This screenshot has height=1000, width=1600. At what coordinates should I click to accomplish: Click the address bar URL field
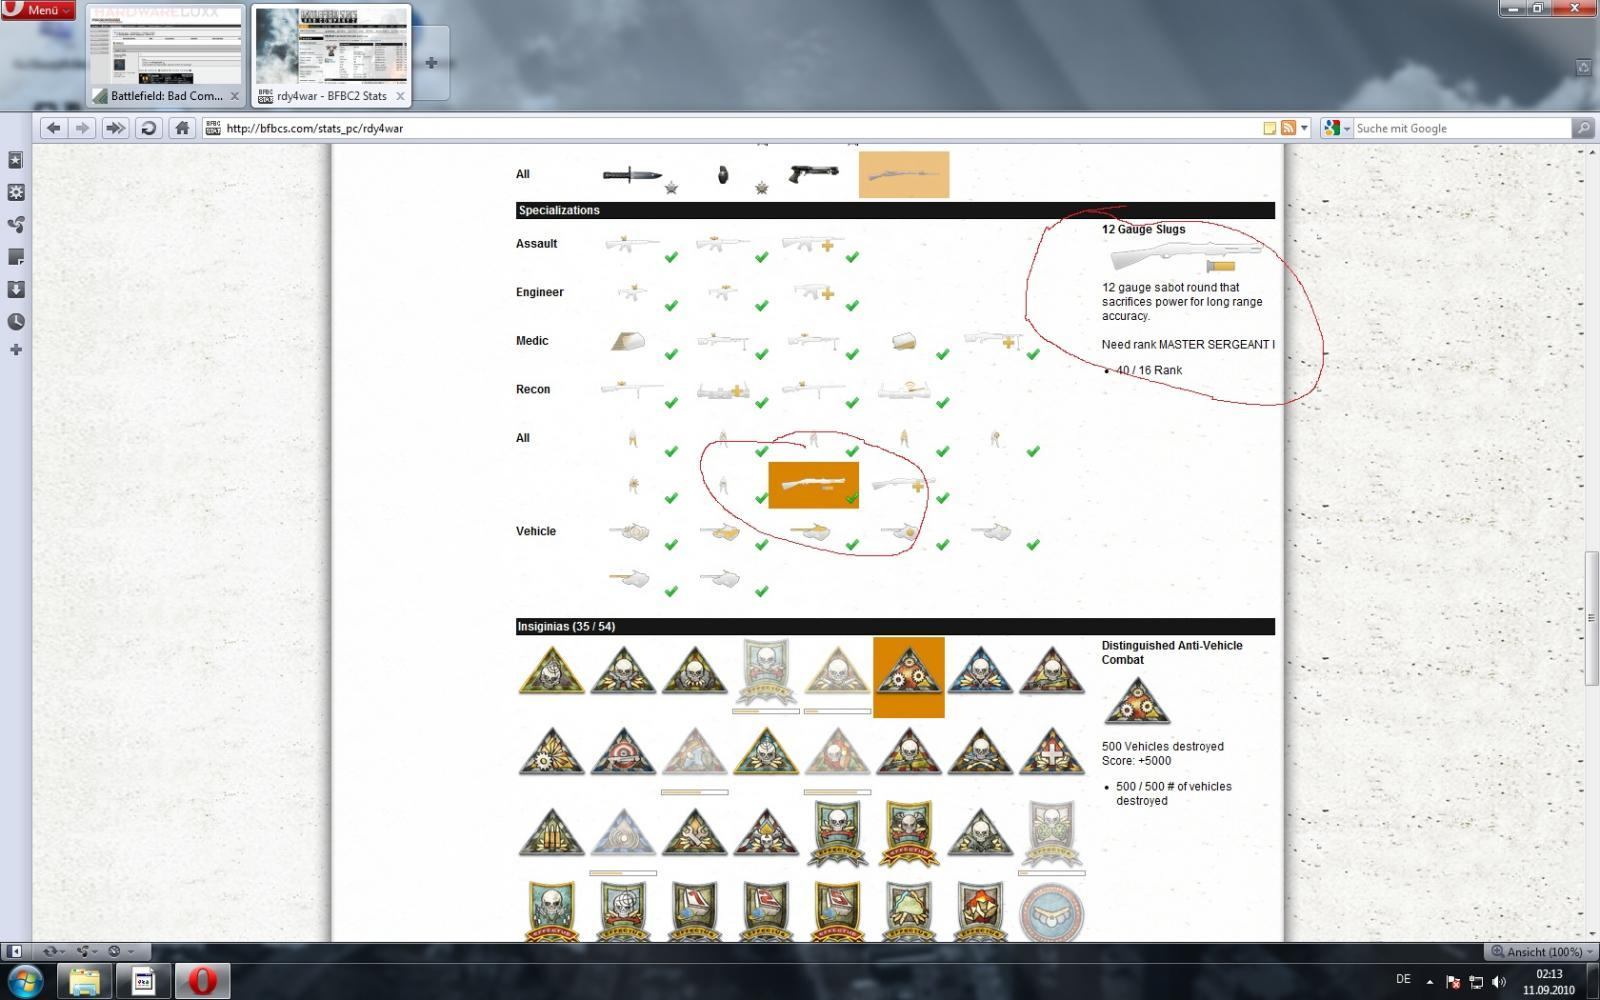(740, 128)
